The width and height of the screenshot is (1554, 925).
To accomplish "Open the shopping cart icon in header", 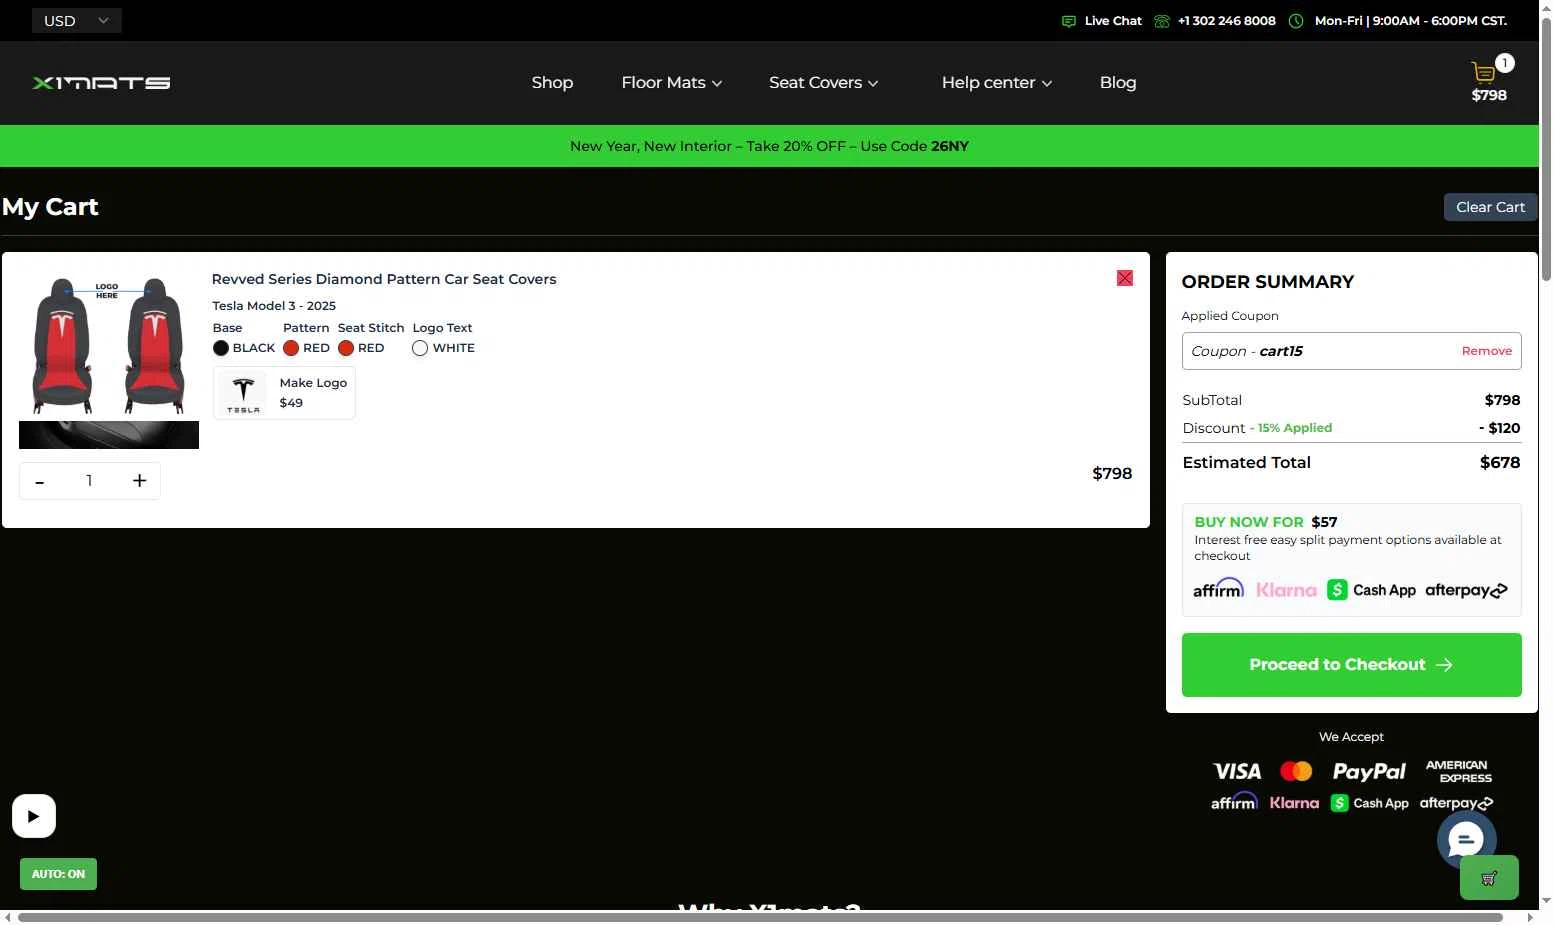I will pos(1483,72).
